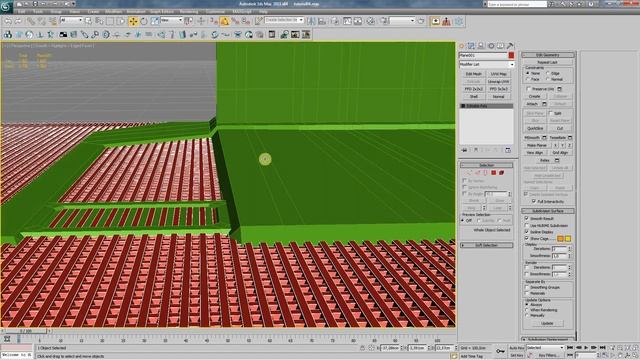Click the Auto Key button

coord(516,348)
